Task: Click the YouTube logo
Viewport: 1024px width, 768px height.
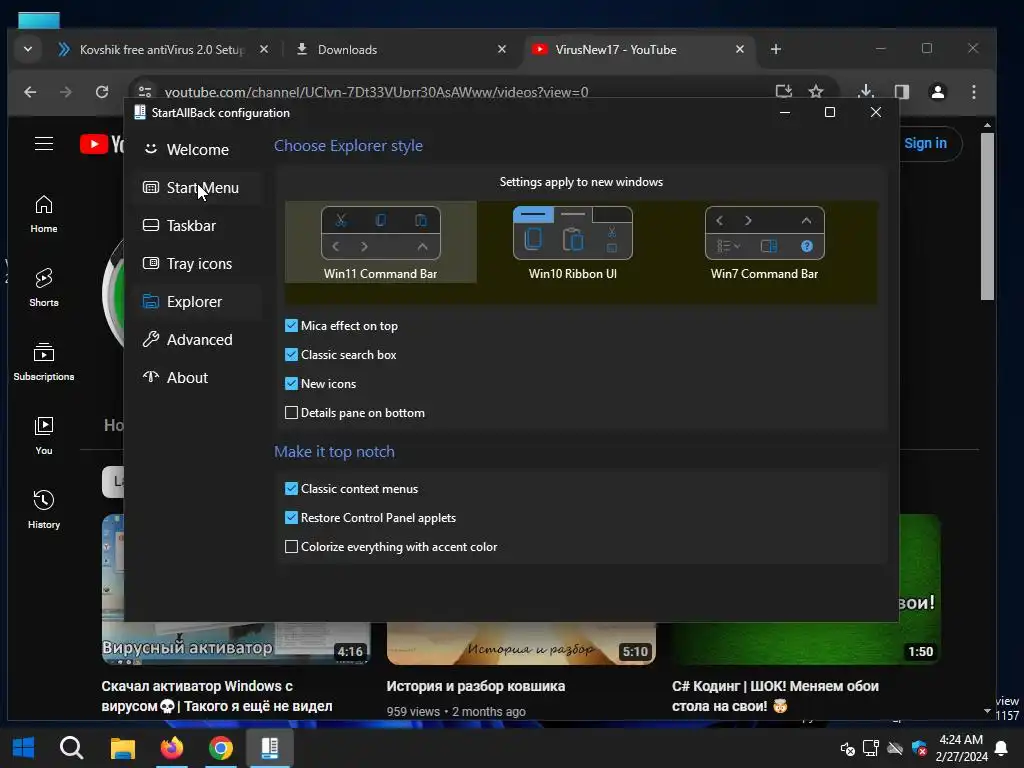Action: coord(102,144)
